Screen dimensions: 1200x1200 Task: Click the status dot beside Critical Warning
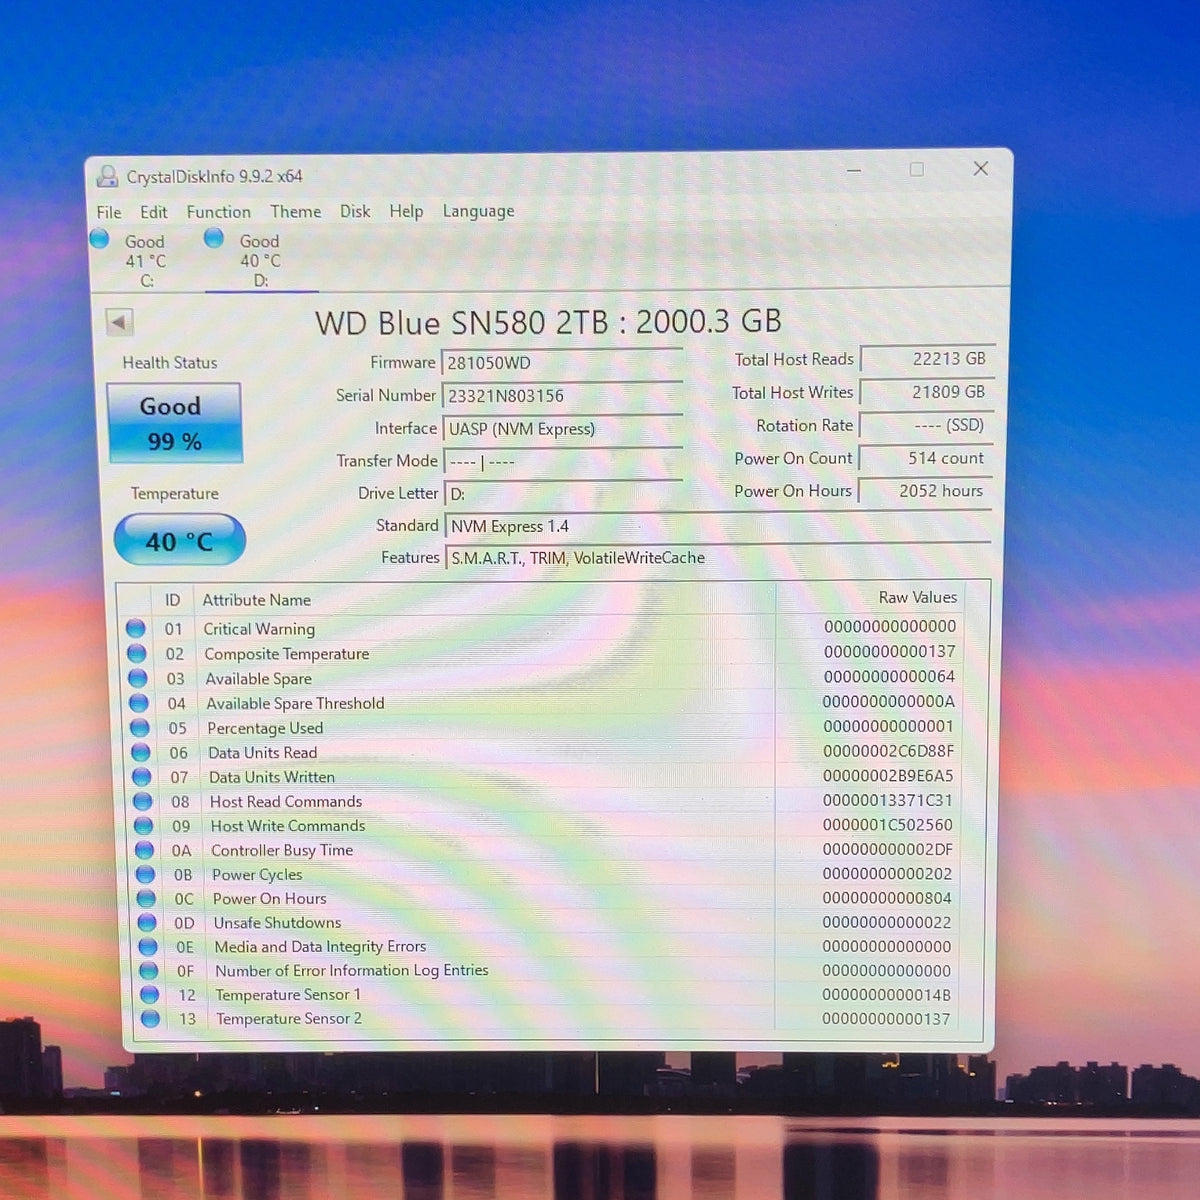point(136,628)
